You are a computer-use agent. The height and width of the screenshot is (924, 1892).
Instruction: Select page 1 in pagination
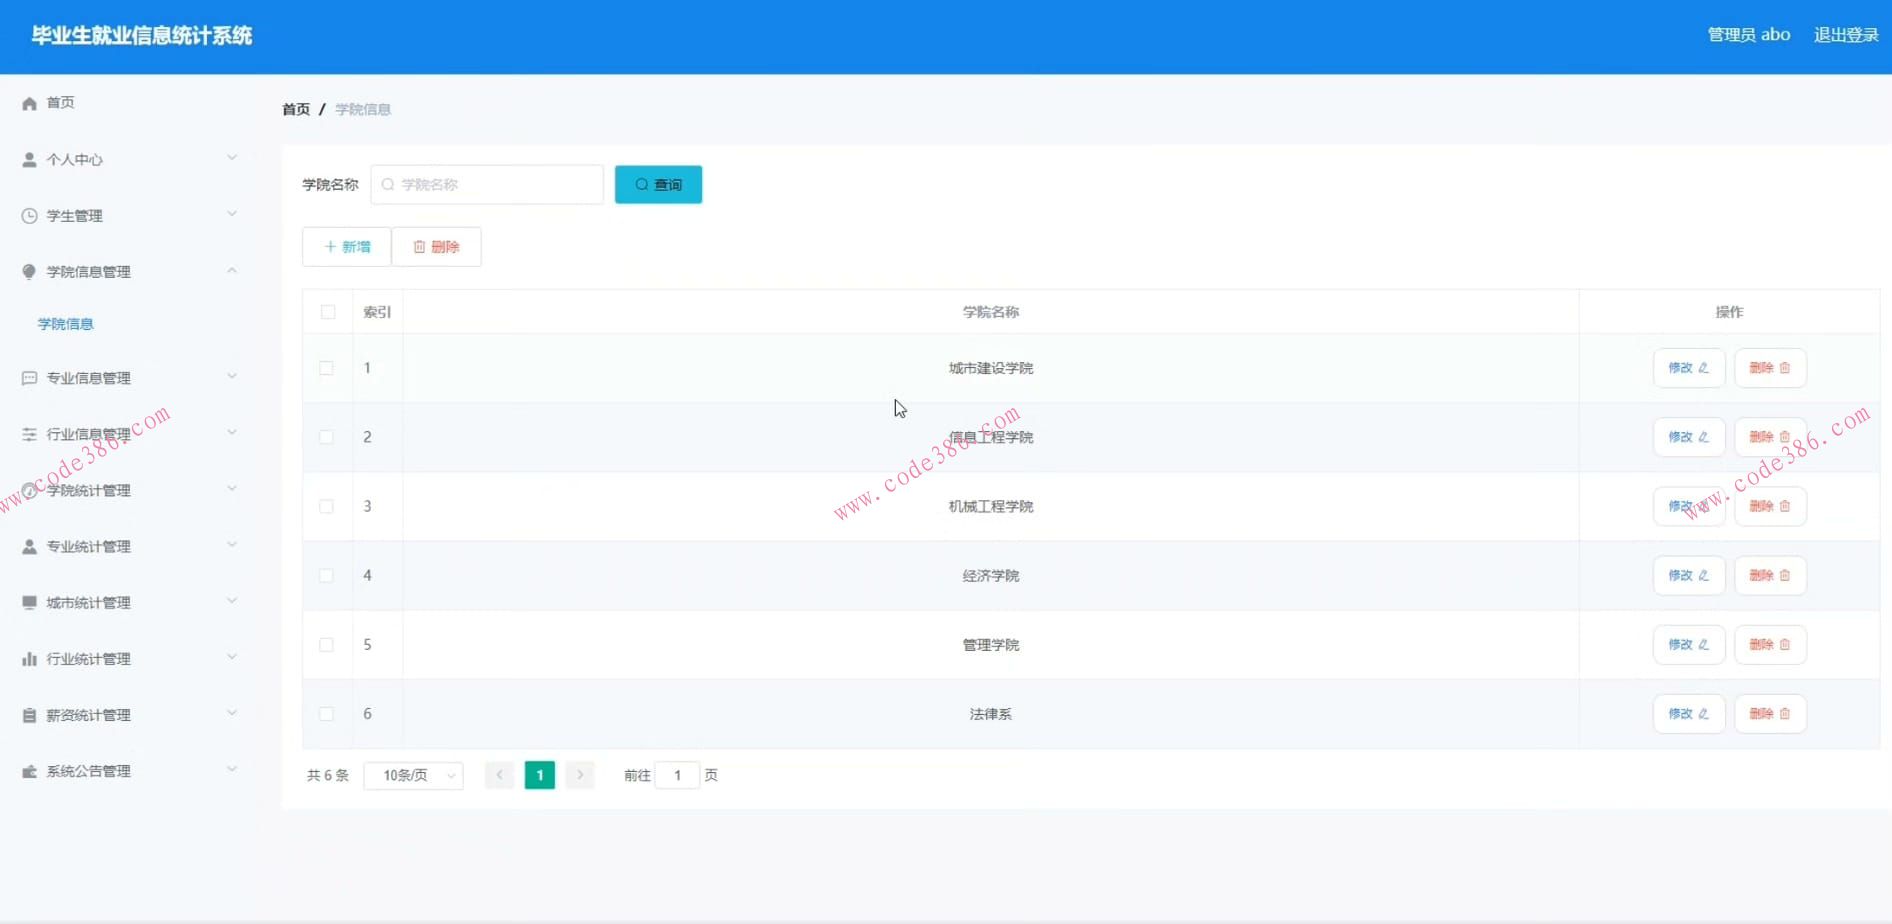click(540, 775)
